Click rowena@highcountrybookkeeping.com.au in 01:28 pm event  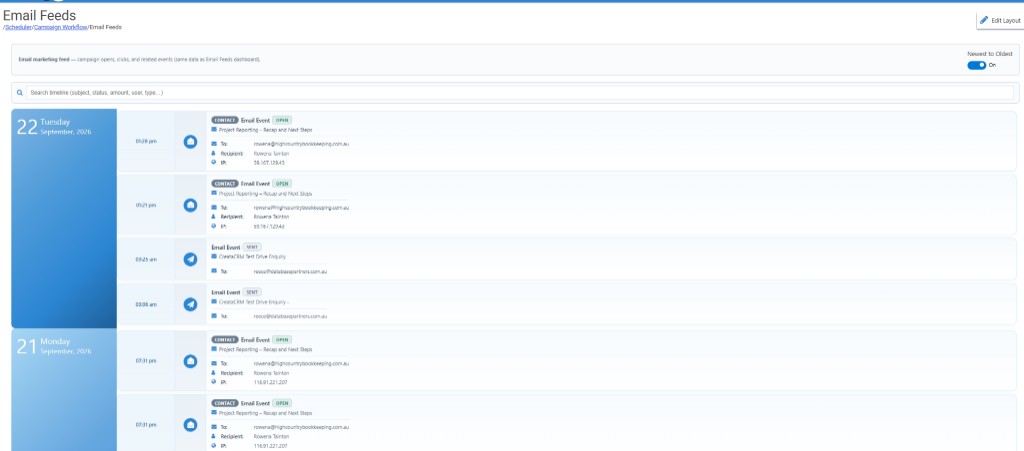[301, 144]
